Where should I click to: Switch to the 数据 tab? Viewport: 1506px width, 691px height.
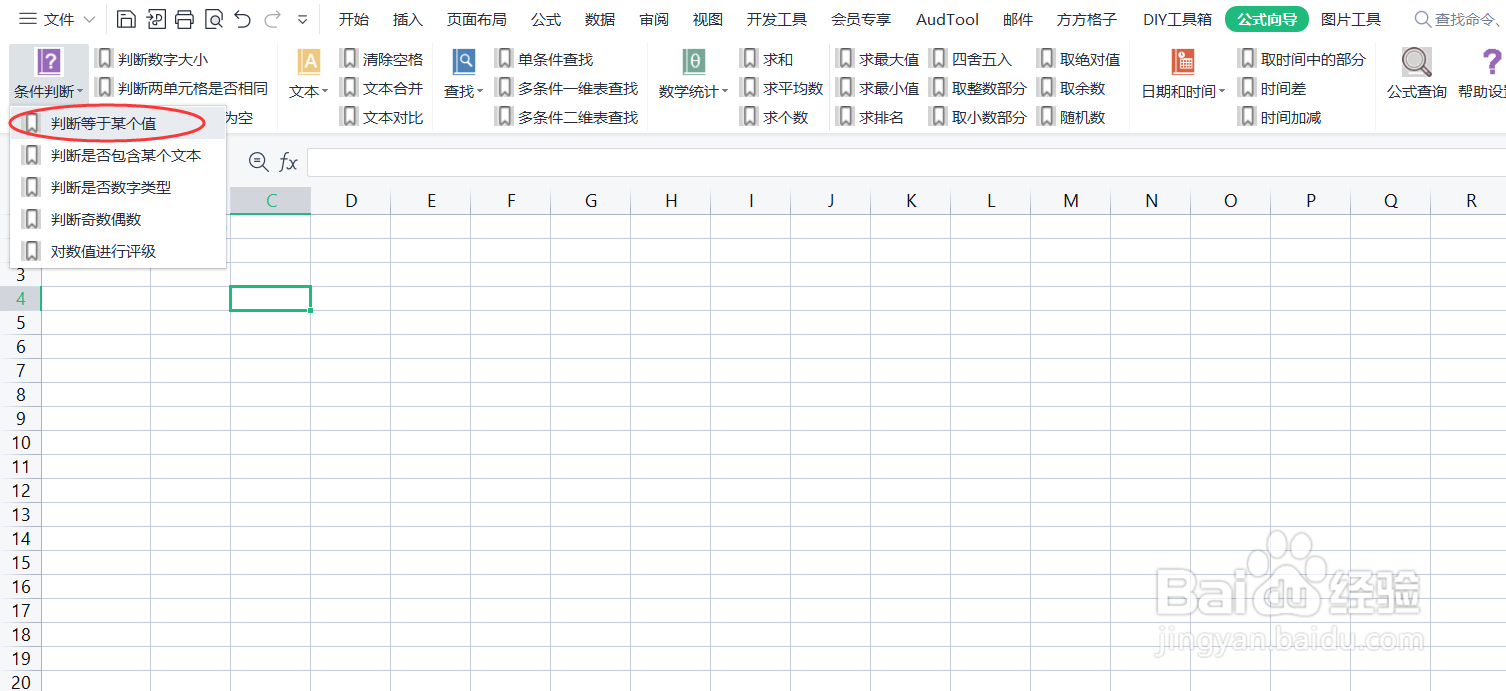tap(600, 19)
